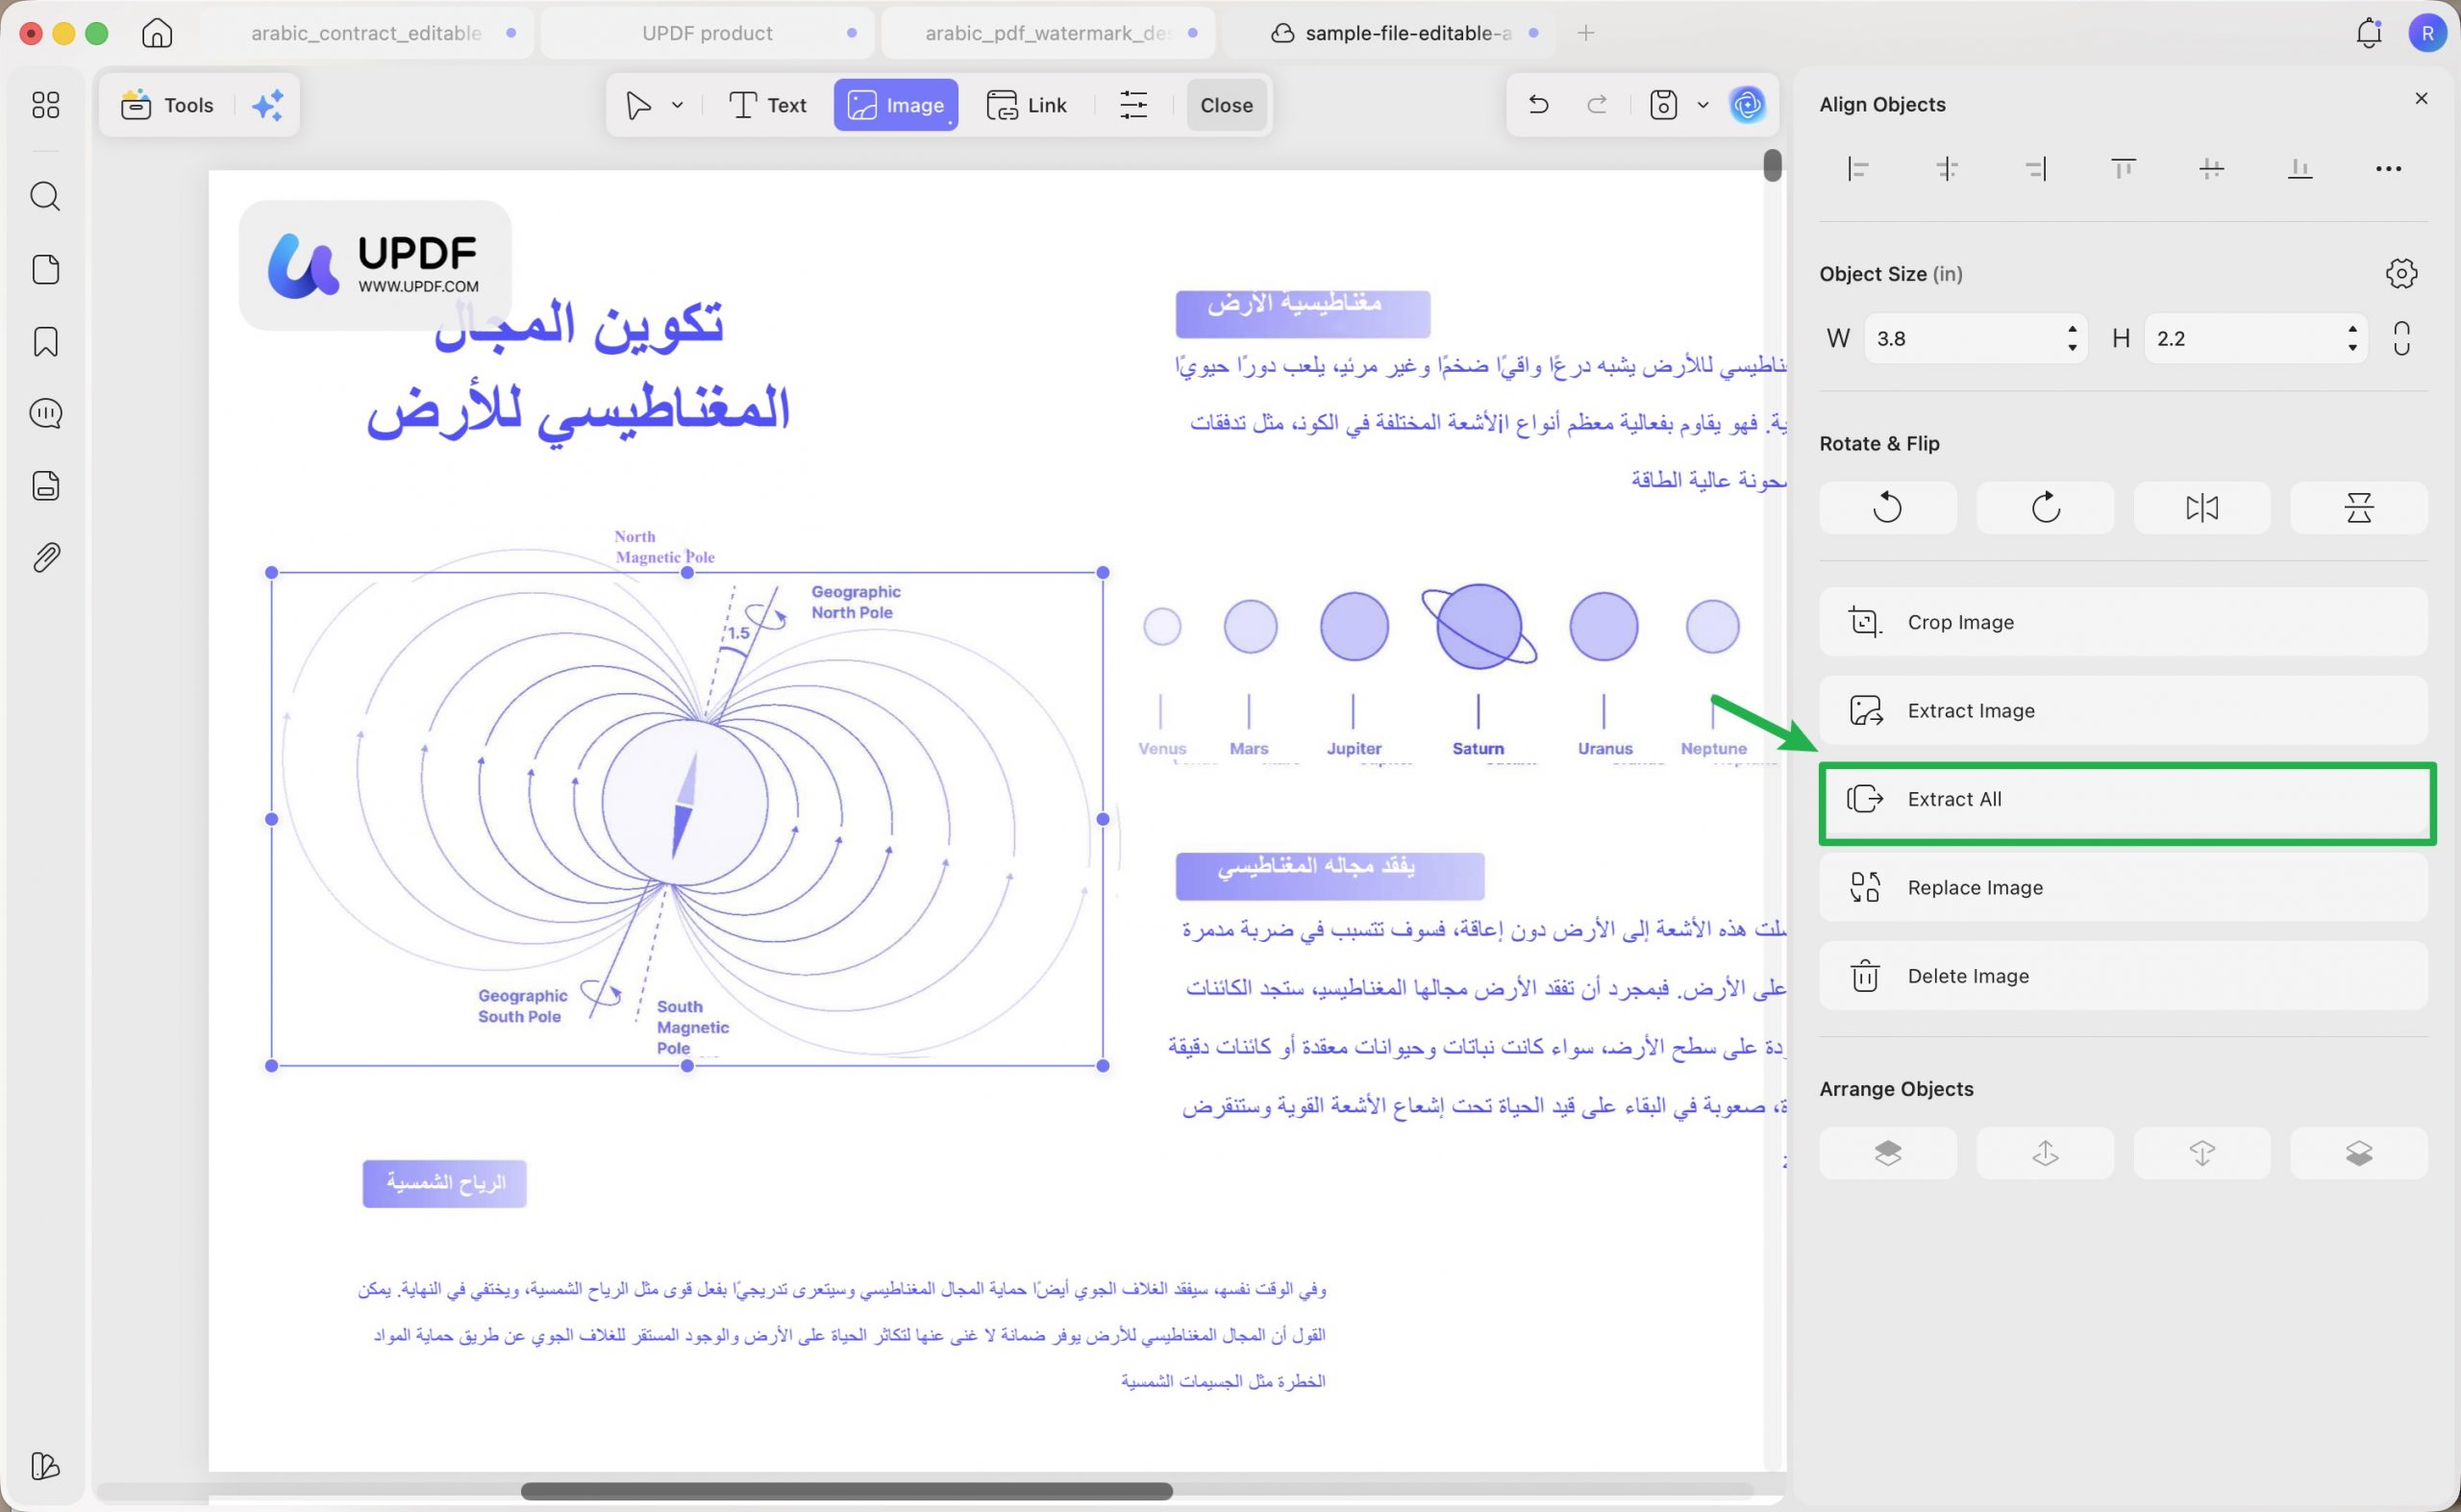Rotate image clockwise
The height and width of the screenshot is (1512, 2461).
[x=2045, y=507]
